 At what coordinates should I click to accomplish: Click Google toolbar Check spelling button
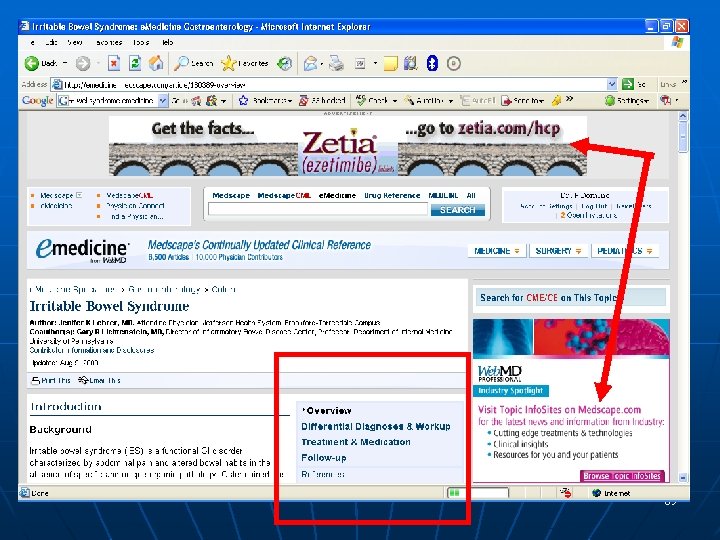coord(373,101)
